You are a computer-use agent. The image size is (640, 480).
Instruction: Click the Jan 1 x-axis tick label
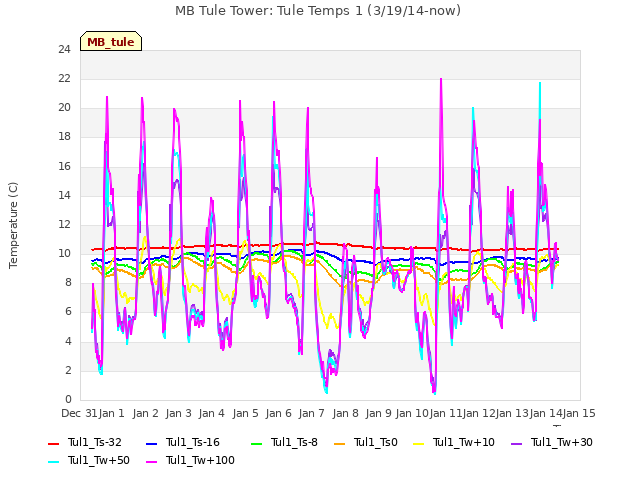[x=111, y=413]
